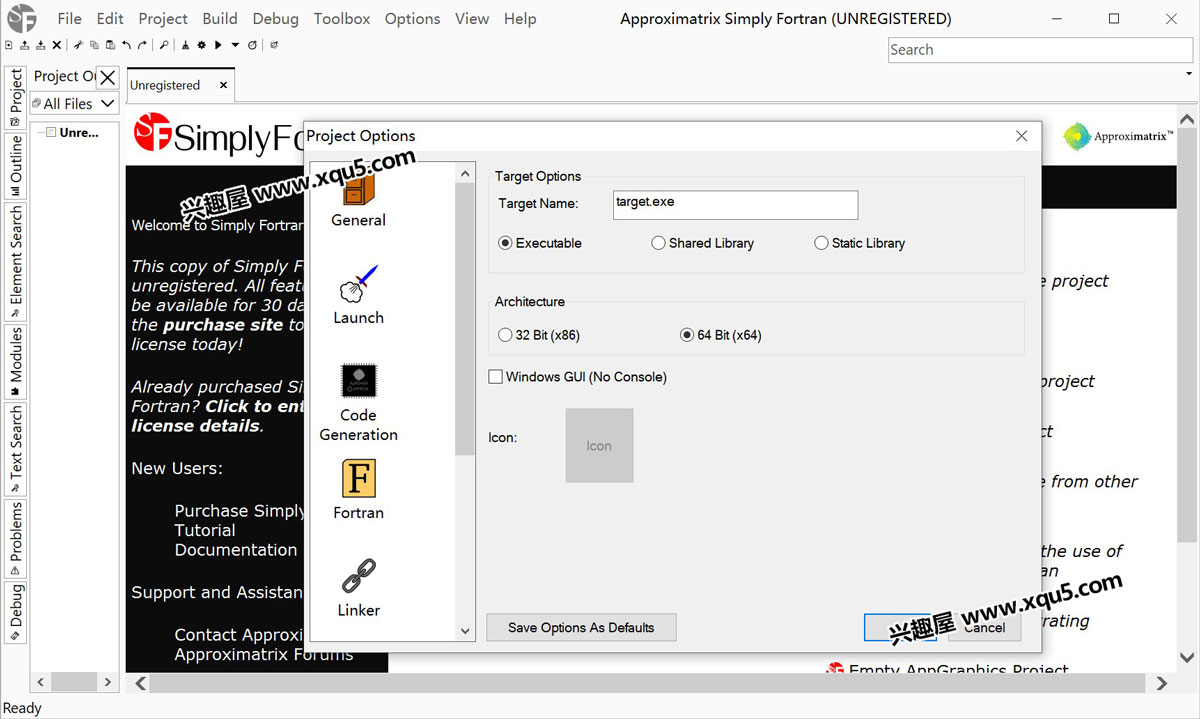Click the Cut scissors toolbar icon
Screen dimensions: 1200x719
point(79,45)
